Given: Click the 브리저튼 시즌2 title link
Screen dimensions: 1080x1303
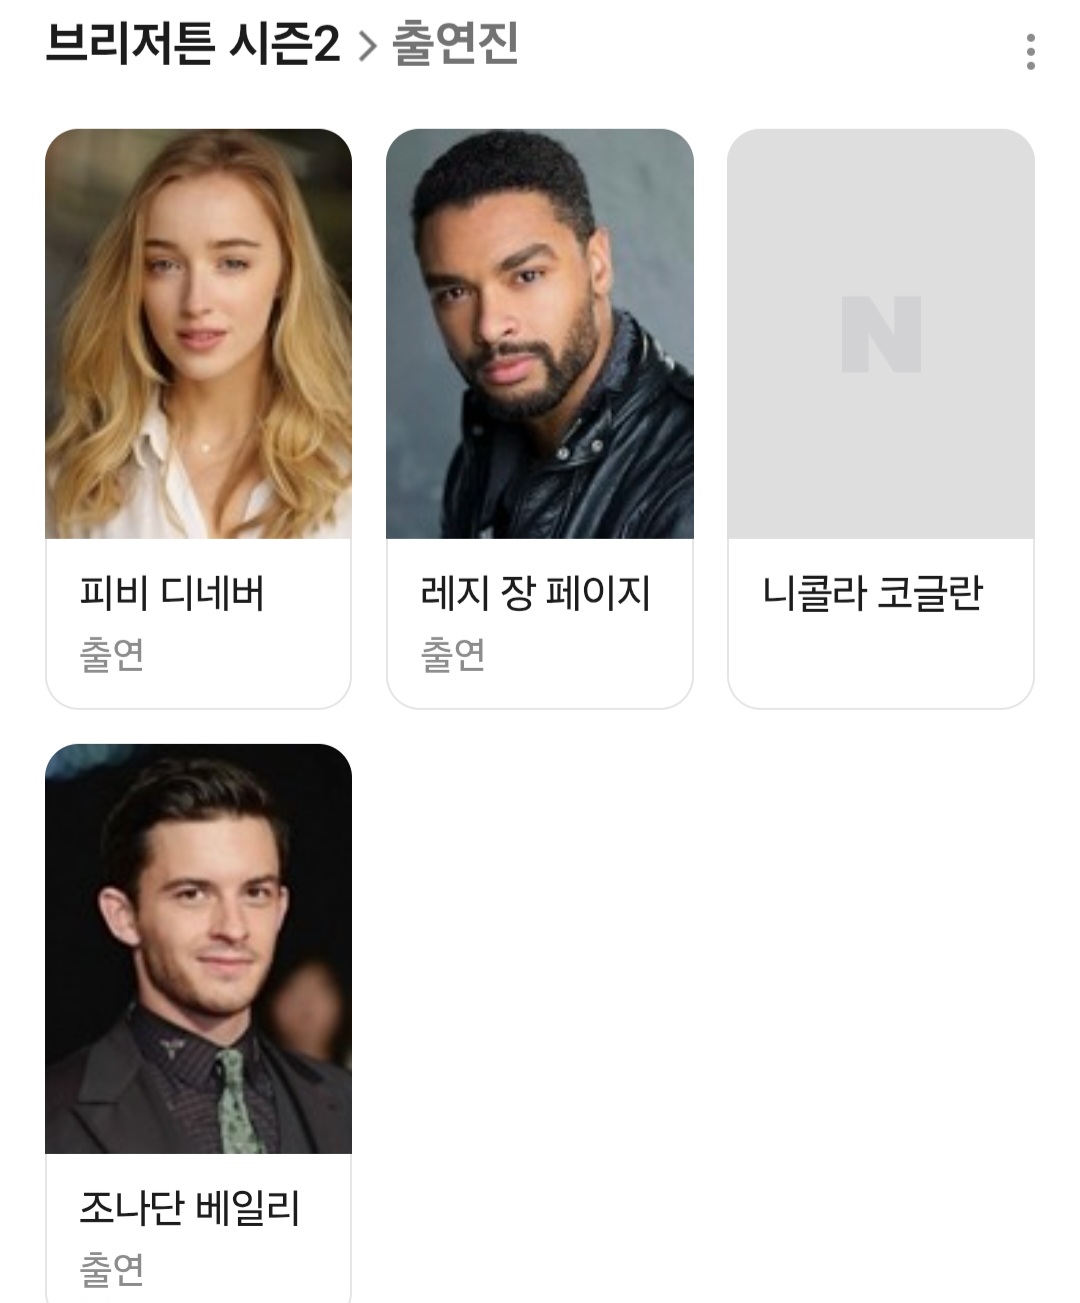Looking at the screenshot, I should [x=192, y=45].
